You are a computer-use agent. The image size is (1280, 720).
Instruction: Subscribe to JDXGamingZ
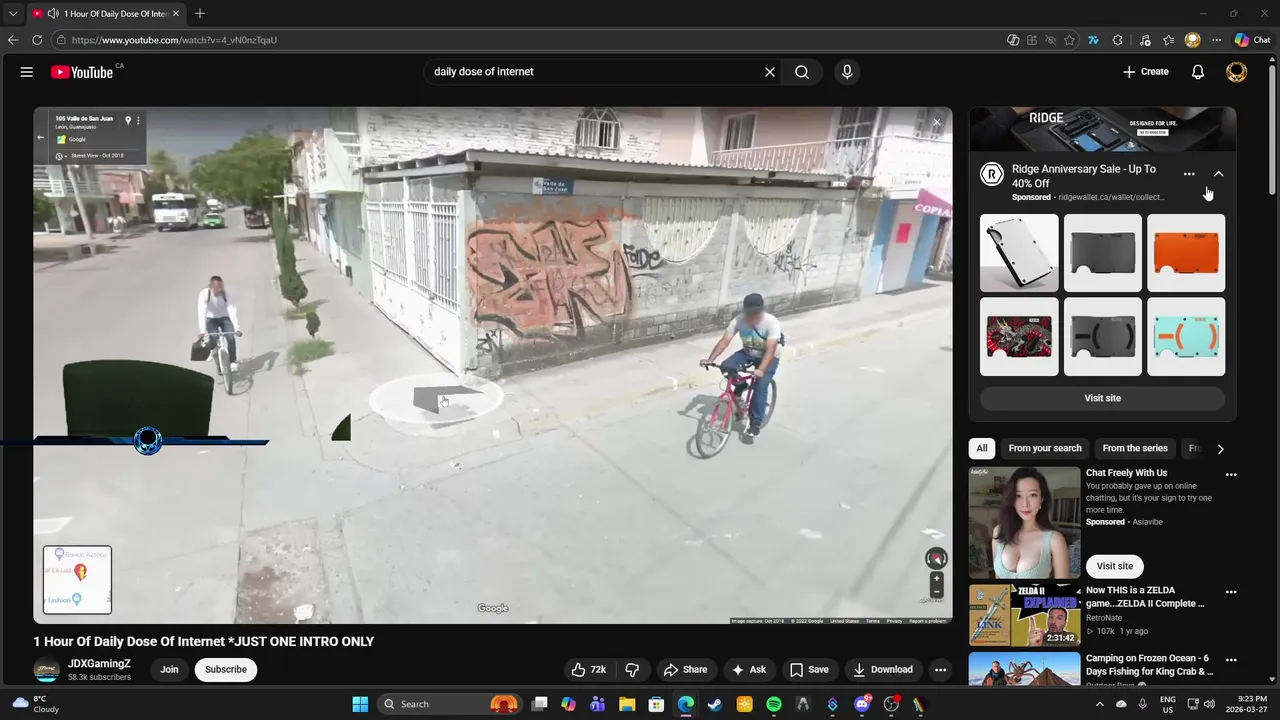[226, 670]
